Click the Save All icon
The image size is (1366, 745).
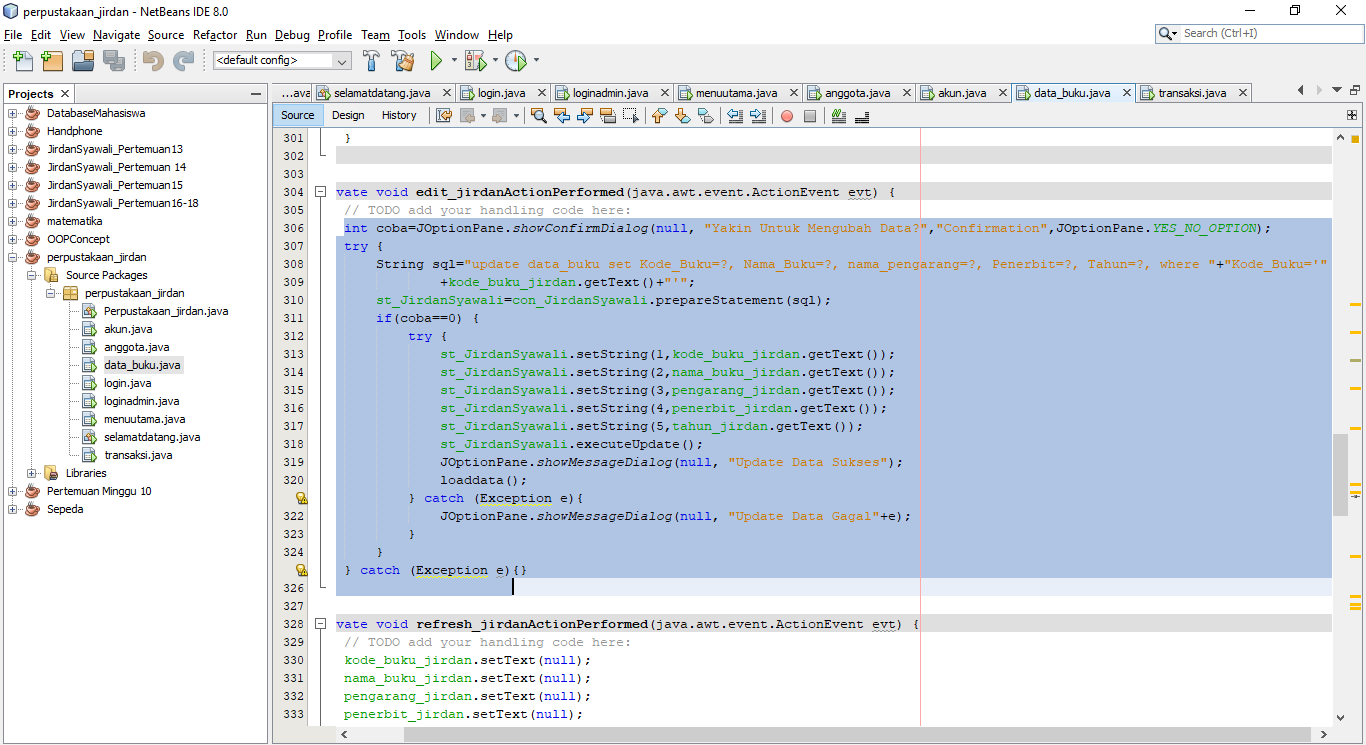click(x=112, y=60)
